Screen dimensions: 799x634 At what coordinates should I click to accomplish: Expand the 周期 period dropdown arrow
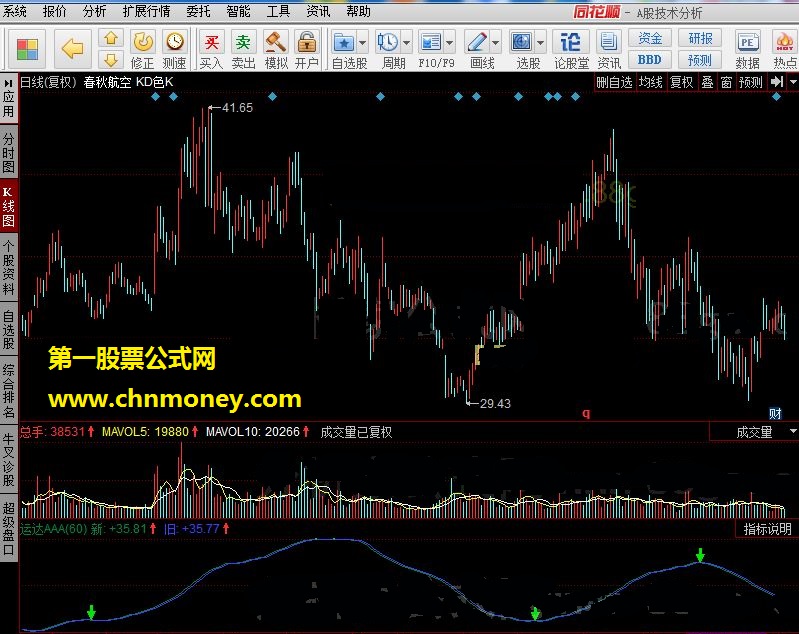[406, 43]
